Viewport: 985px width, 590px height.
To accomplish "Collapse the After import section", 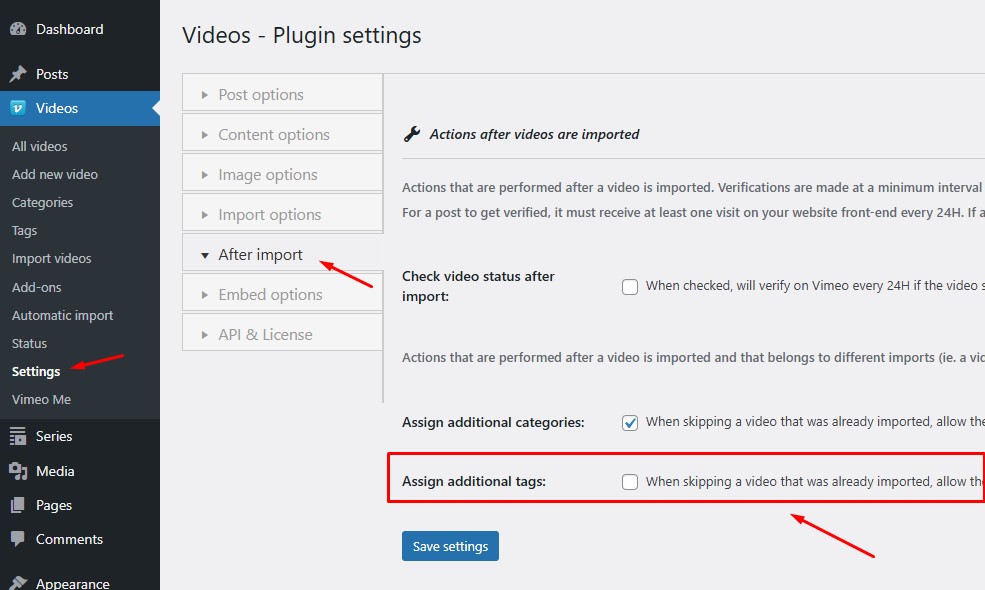I will coord(260,255).
